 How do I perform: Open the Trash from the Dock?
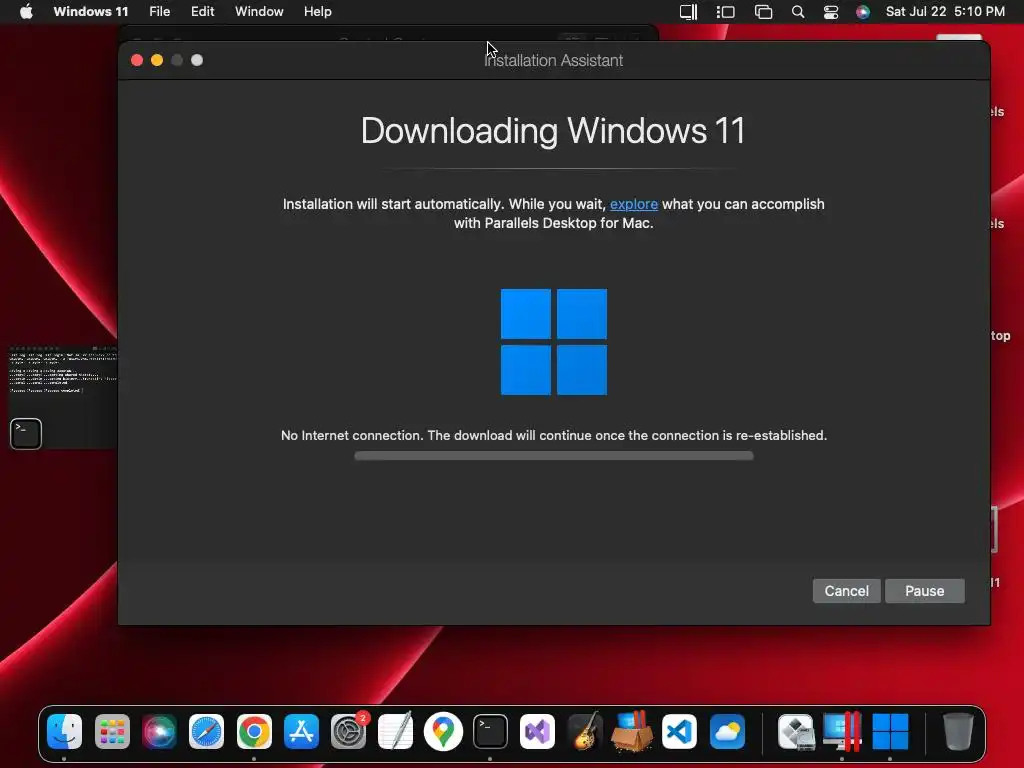[x=958, y=731]
